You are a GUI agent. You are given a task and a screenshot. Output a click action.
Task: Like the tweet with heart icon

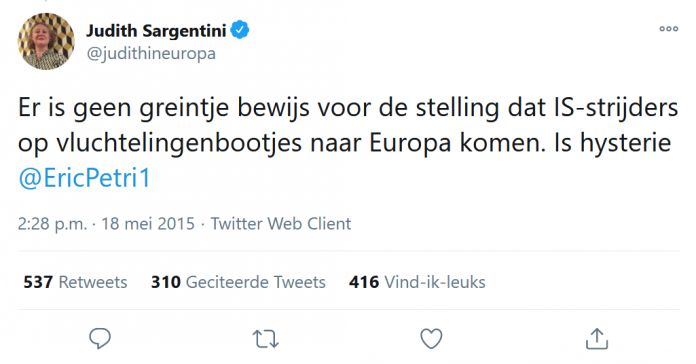click(431, 339)
